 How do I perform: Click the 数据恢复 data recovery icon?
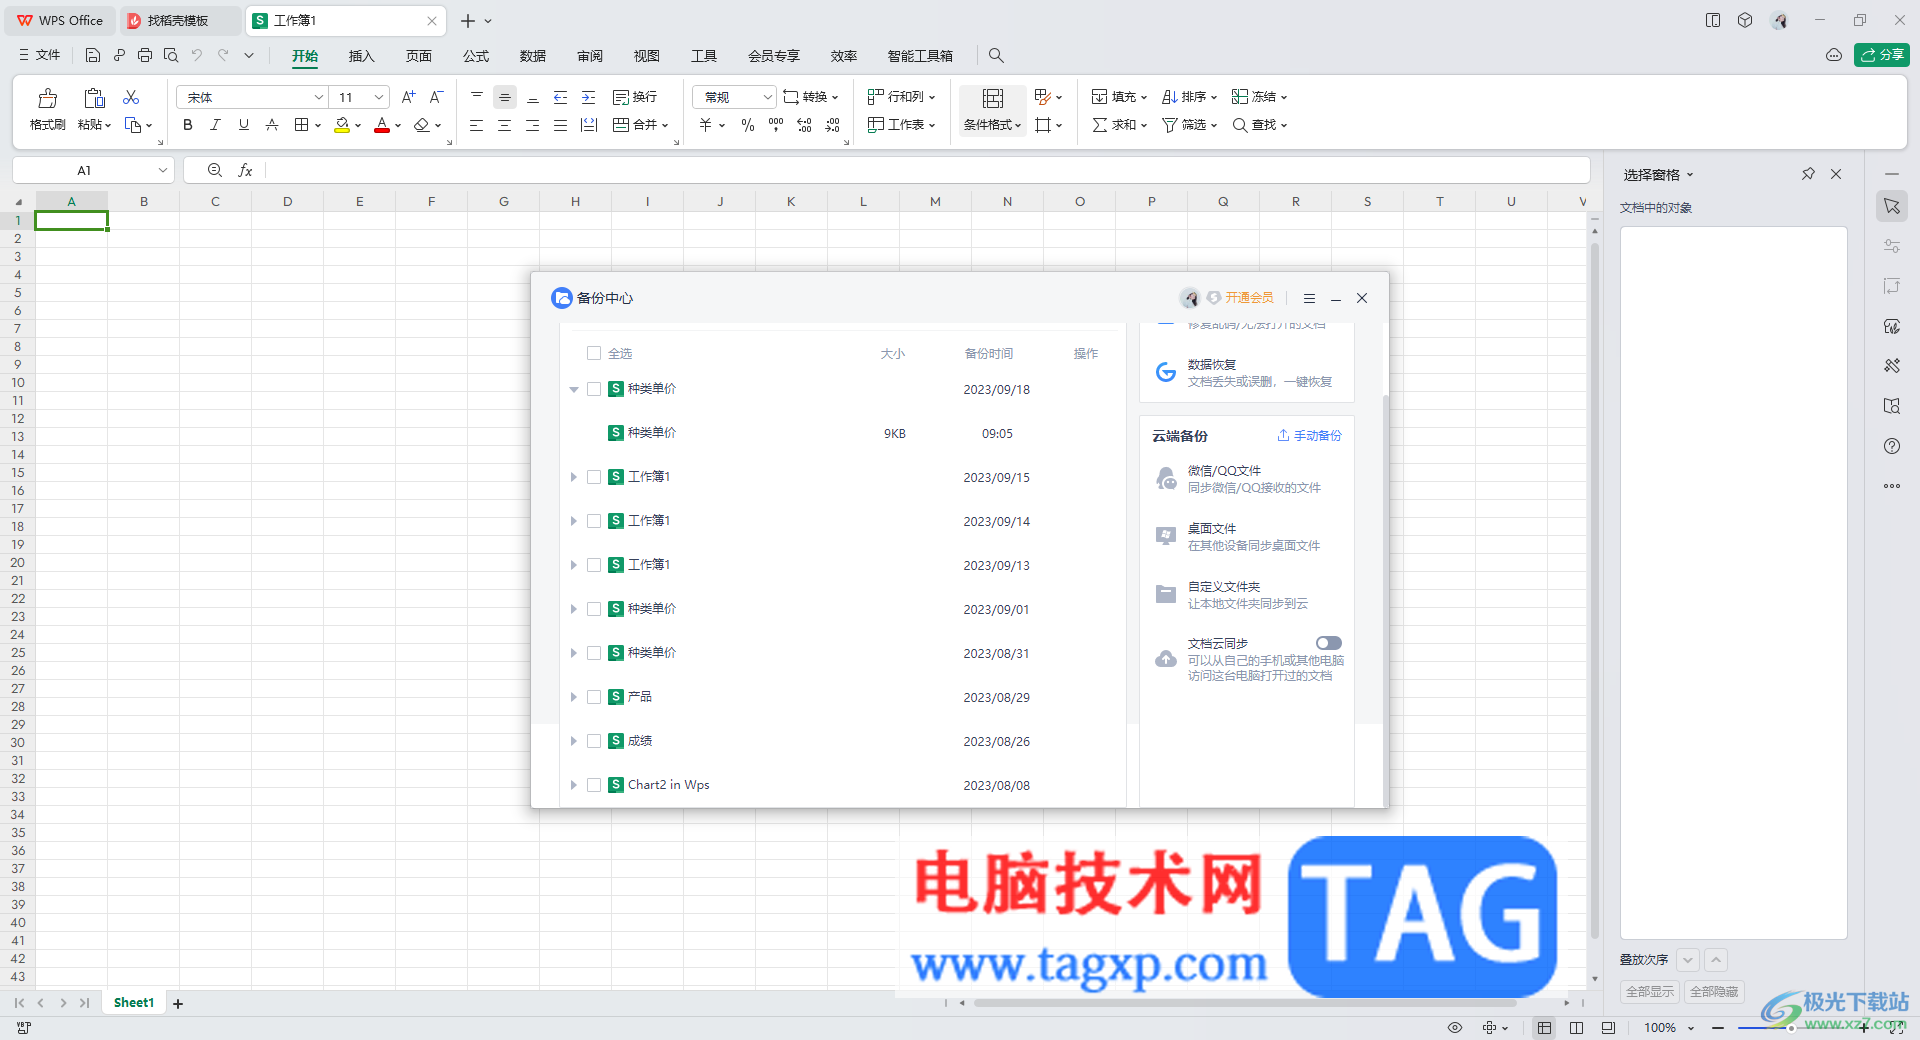[x=1166, y=372]
